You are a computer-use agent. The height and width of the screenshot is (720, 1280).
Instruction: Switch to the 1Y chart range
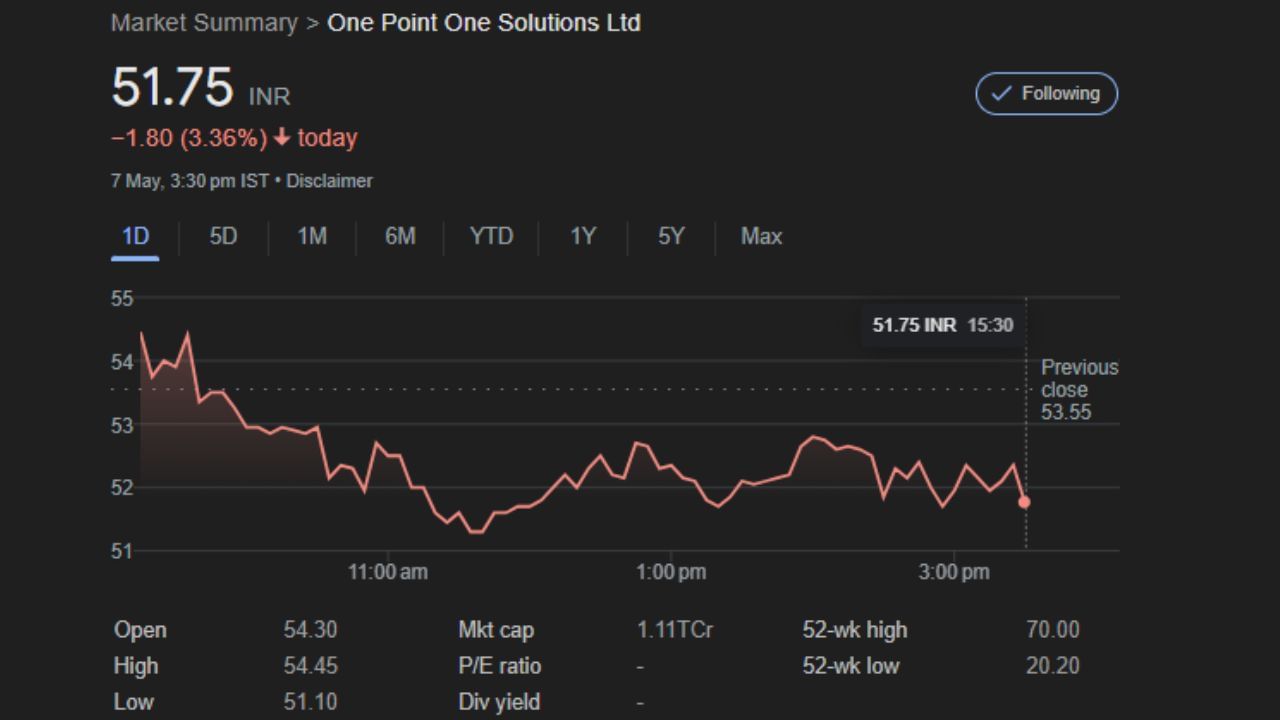point(583,237)
